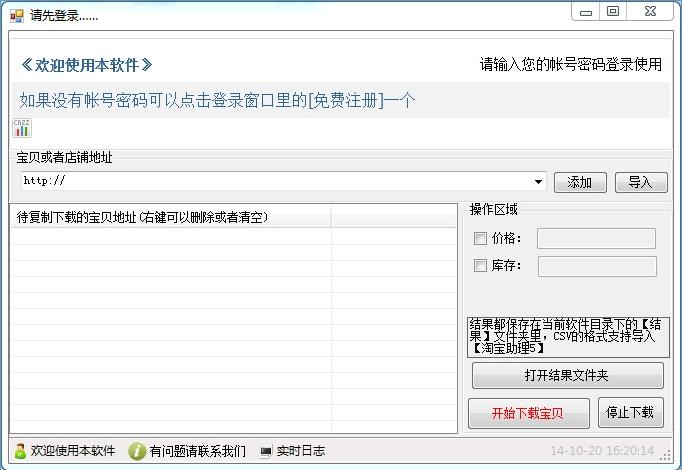This screenshot has width=682, height=470.
Task: Expand the http:// address dropdown arrow
Action: [x=539, y=182]
